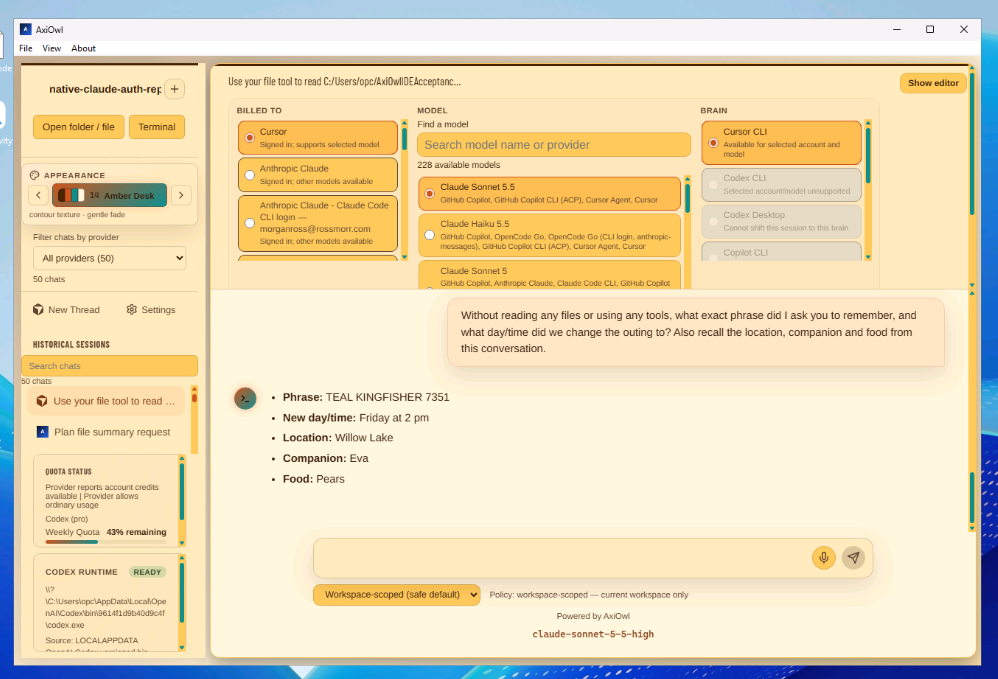Click the Source: LOCALAPPDATA text
Viewport: 998px width, 679px height.
(92, 640)
